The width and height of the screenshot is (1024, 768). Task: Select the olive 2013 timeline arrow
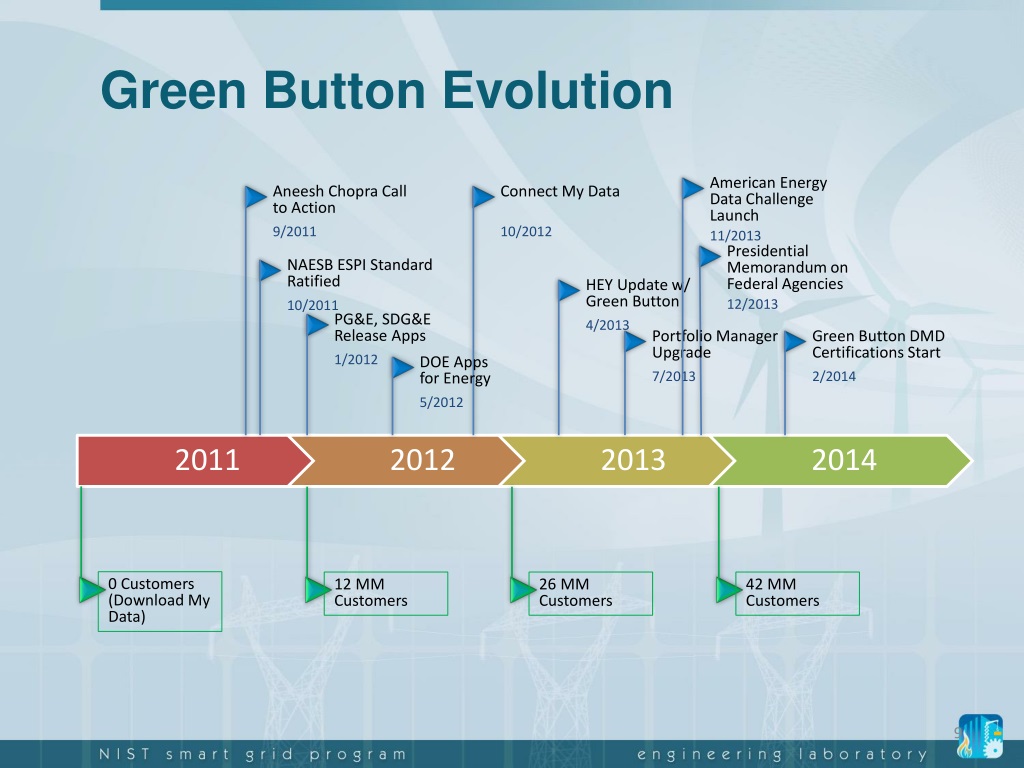[617, 460]
